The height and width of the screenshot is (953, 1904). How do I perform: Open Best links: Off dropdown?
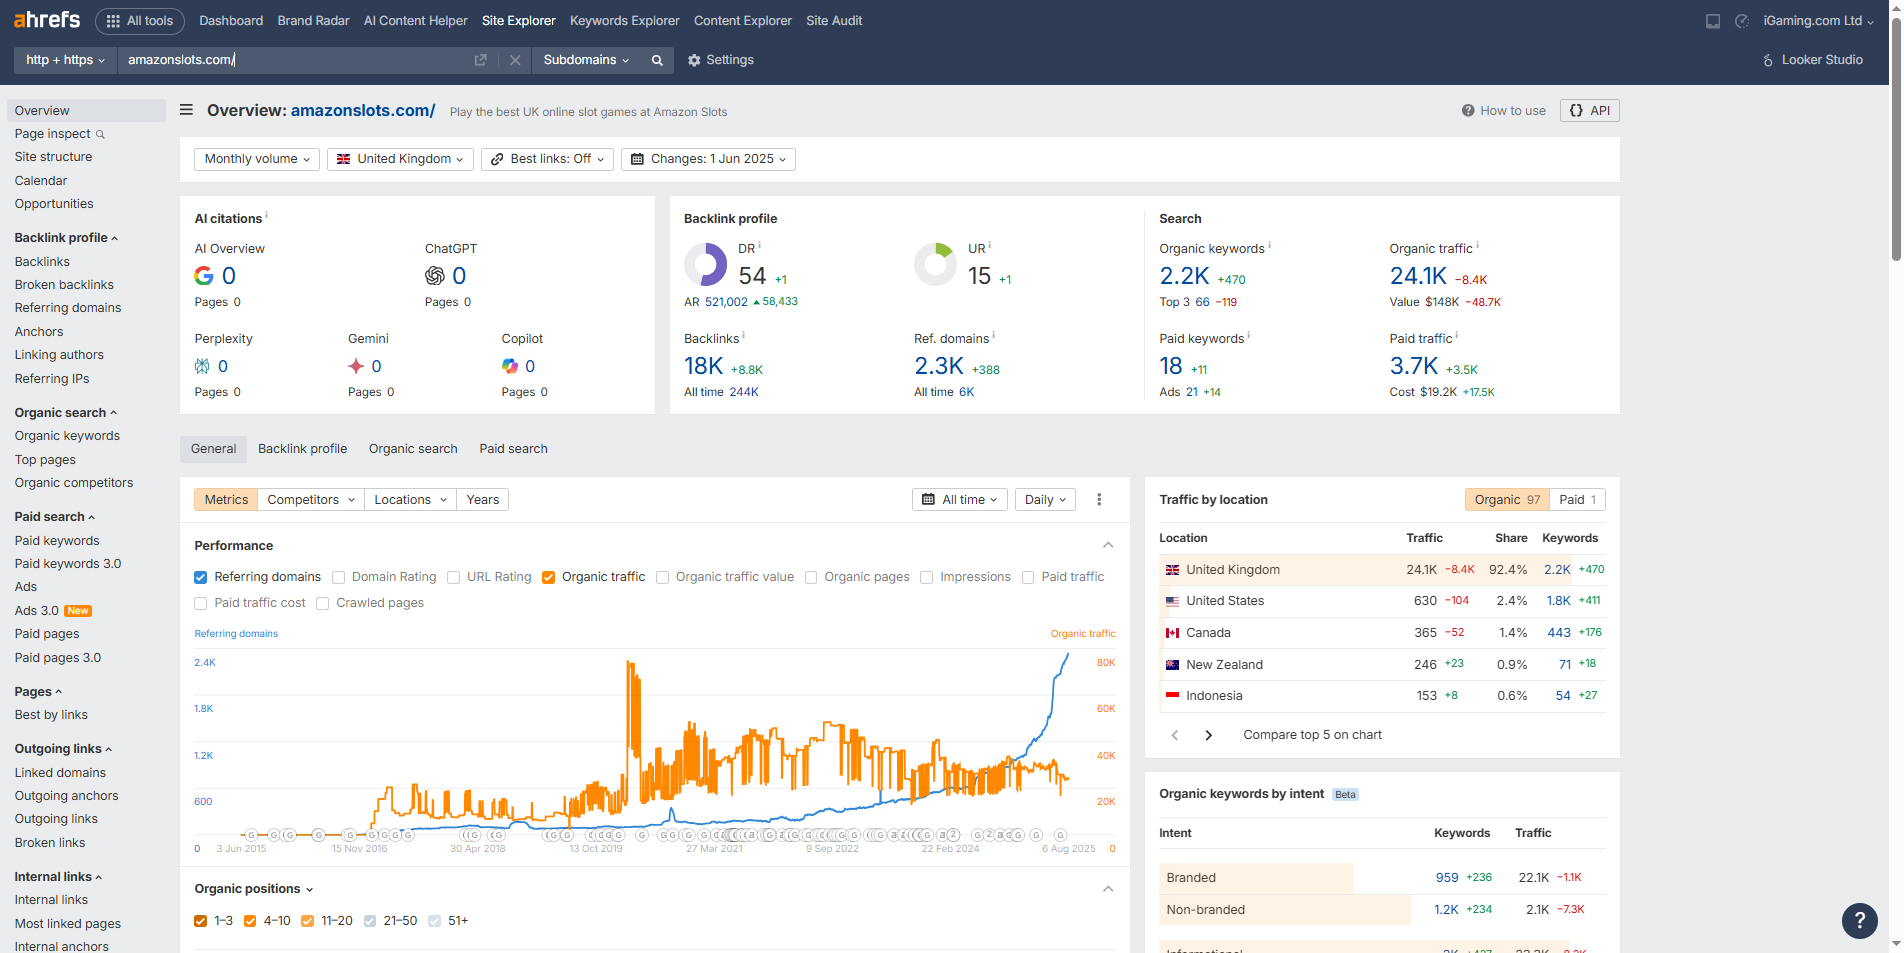(547, 159)
